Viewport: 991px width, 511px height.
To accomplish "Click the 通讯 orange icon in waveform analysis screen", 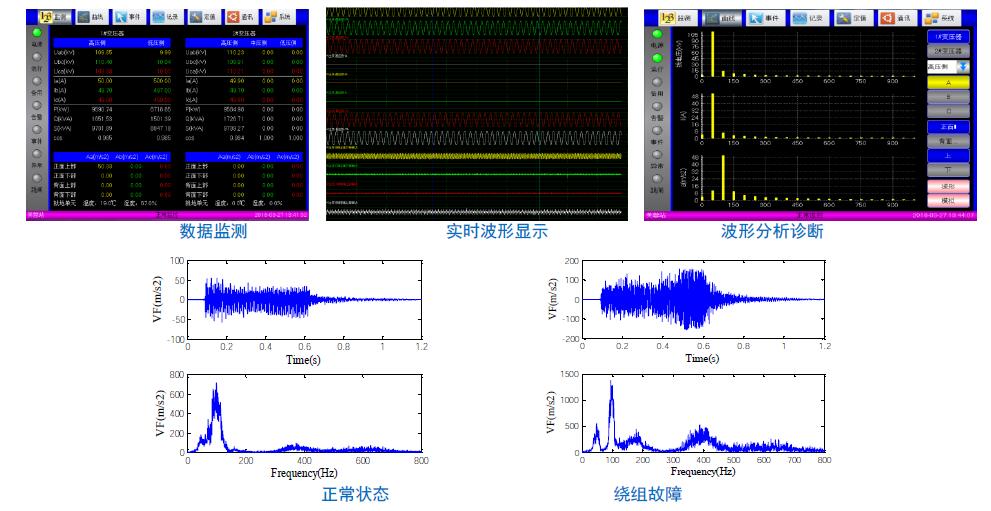I will (x=893, y=18).
